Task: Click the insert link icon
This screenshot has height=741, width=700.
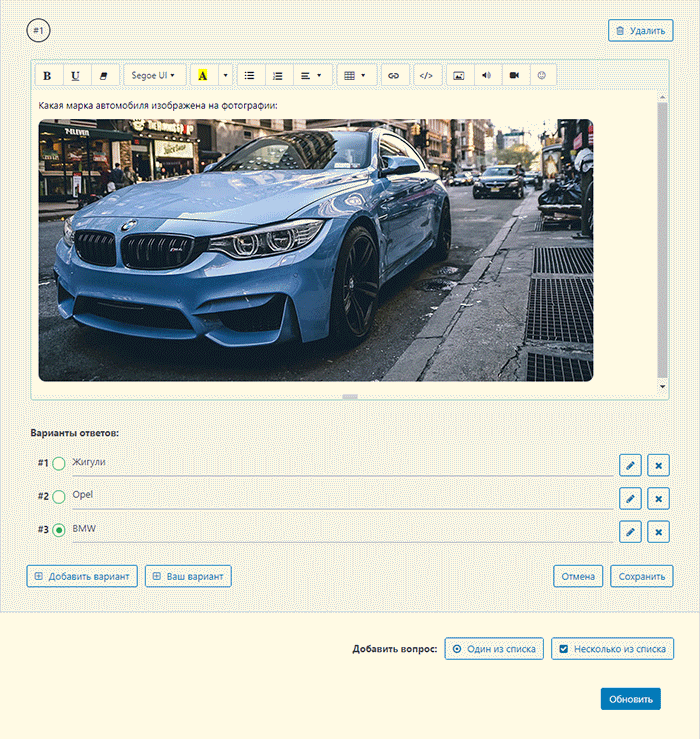Action: (394, 76)
